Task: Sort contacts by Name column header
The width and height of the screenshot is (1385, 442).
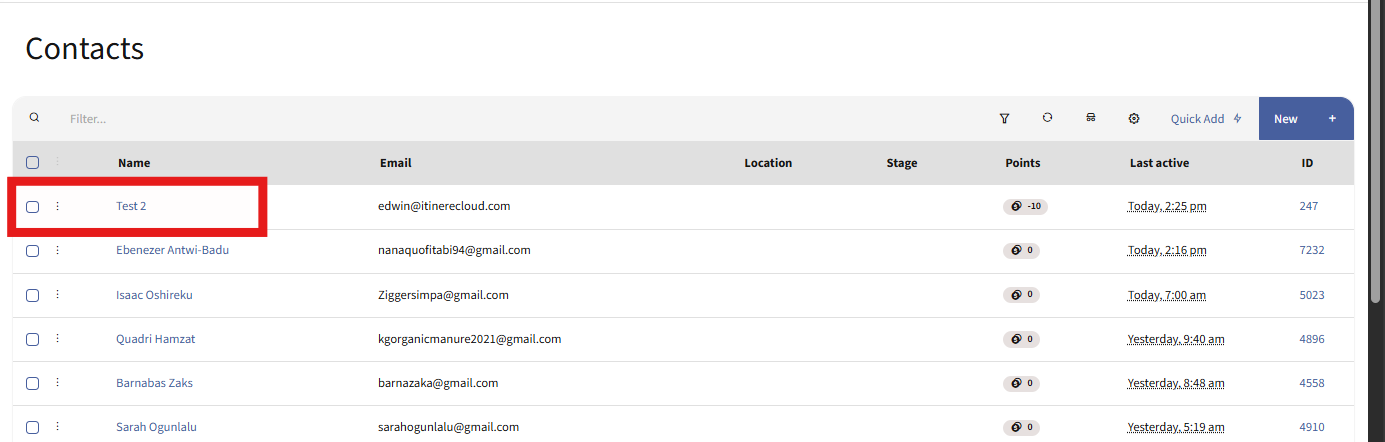Action: tap(134, 163)
